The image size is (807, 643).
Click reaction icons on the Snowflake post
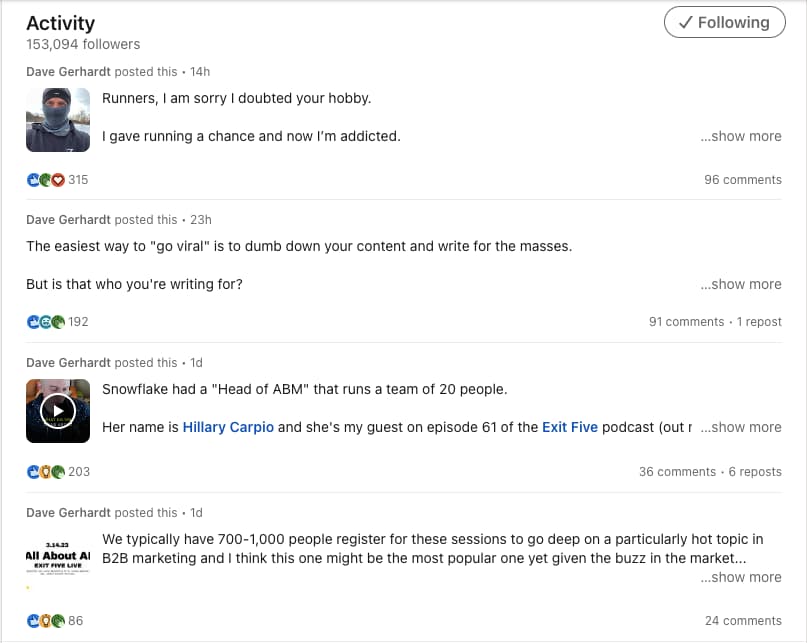click(45, 472)
